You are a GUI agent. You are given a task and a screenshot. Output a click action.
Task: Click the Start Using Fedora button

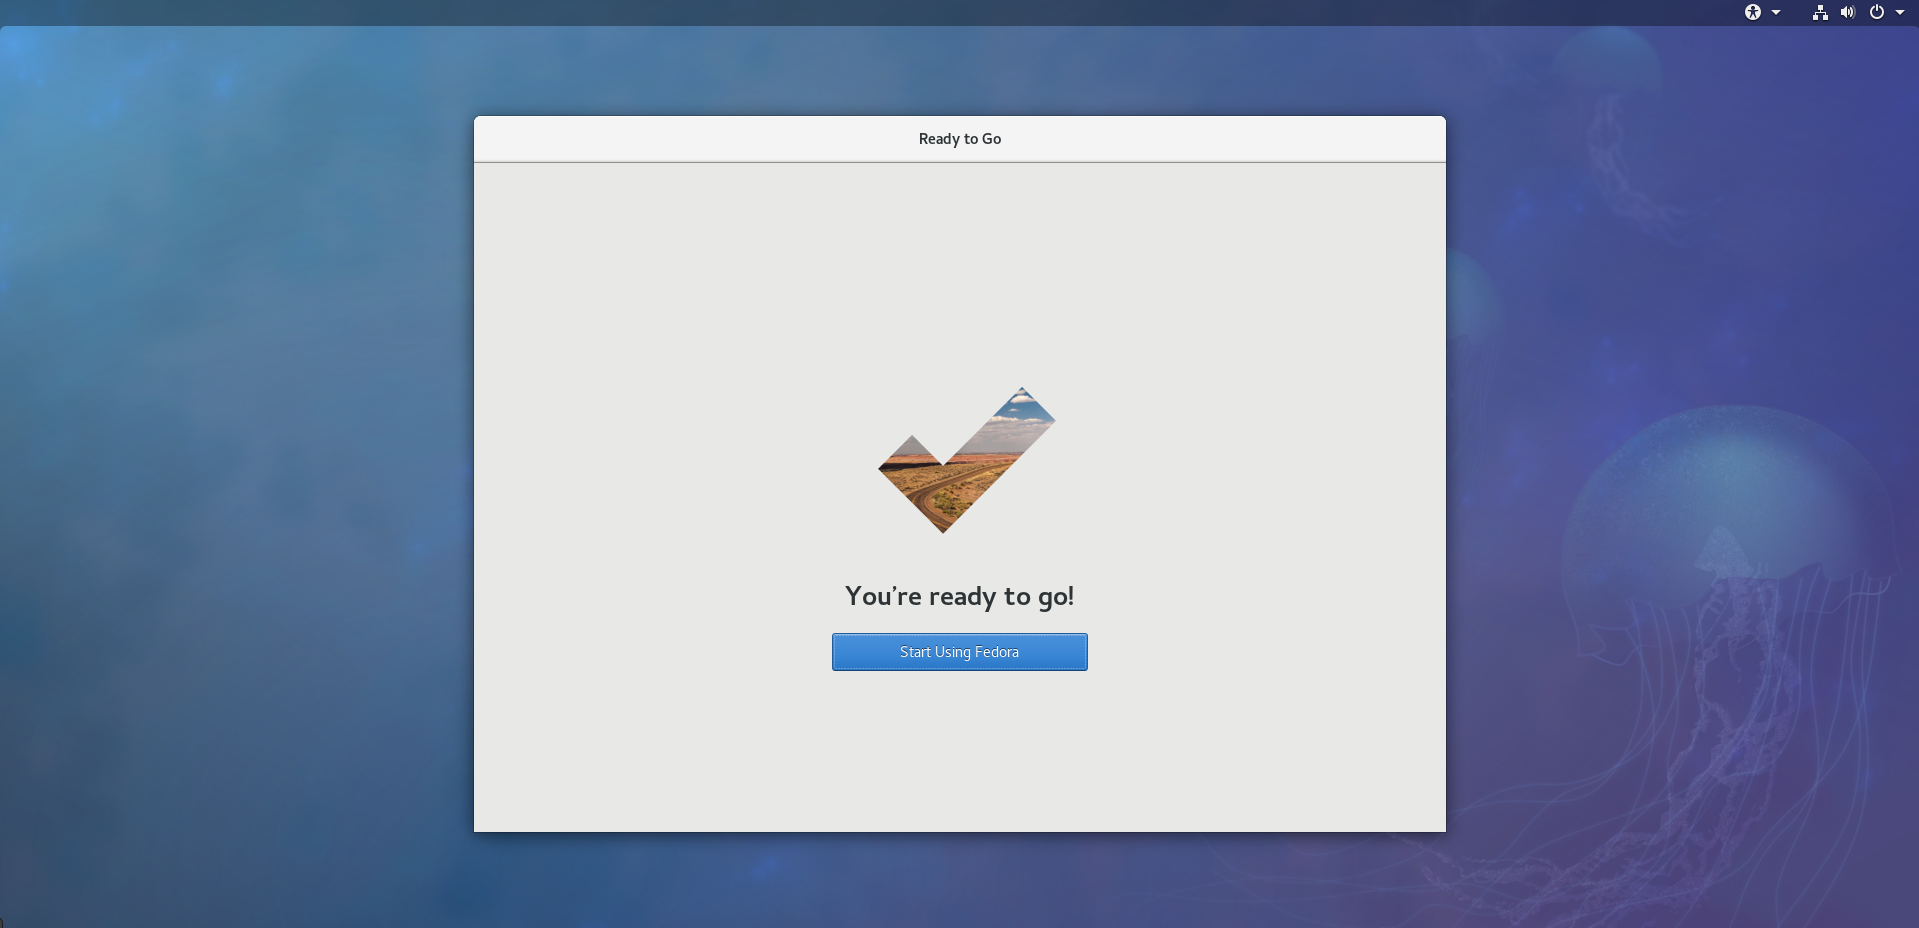tap(959, 652)
